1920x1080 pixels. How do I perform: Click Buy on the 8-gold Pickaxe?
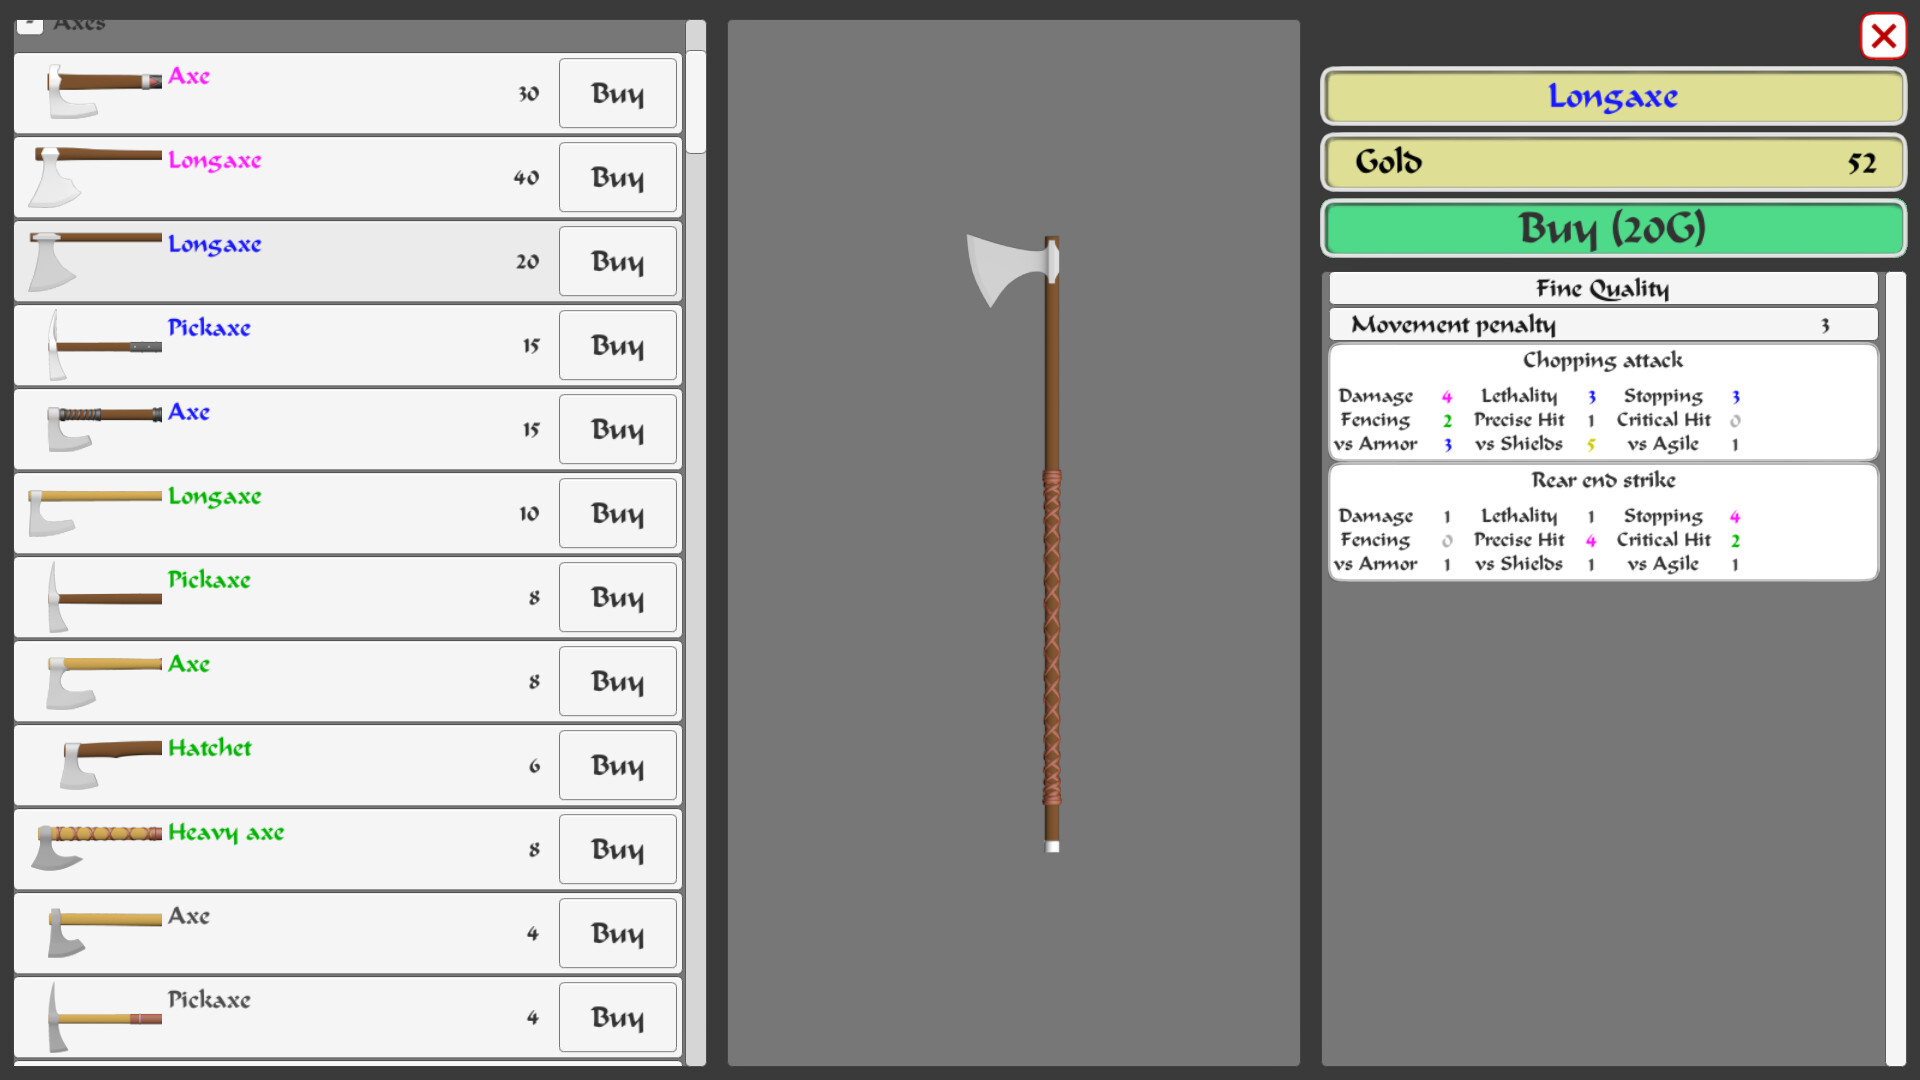[x=617, y=597]
